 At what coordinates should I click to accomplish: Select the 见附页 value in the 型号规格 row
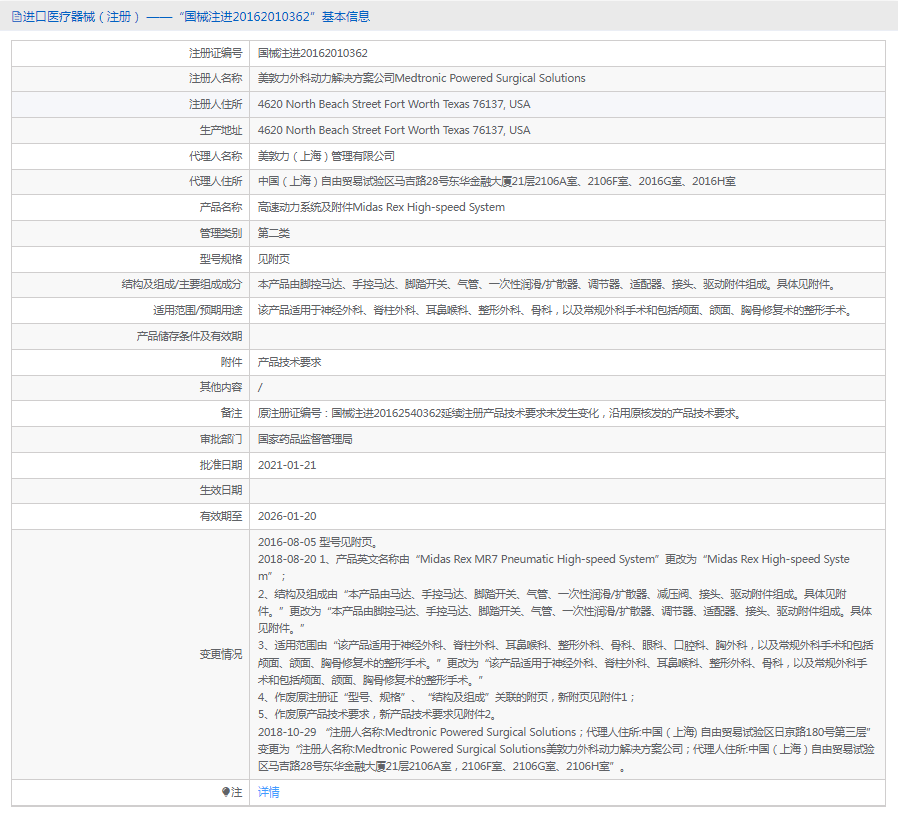274,259
